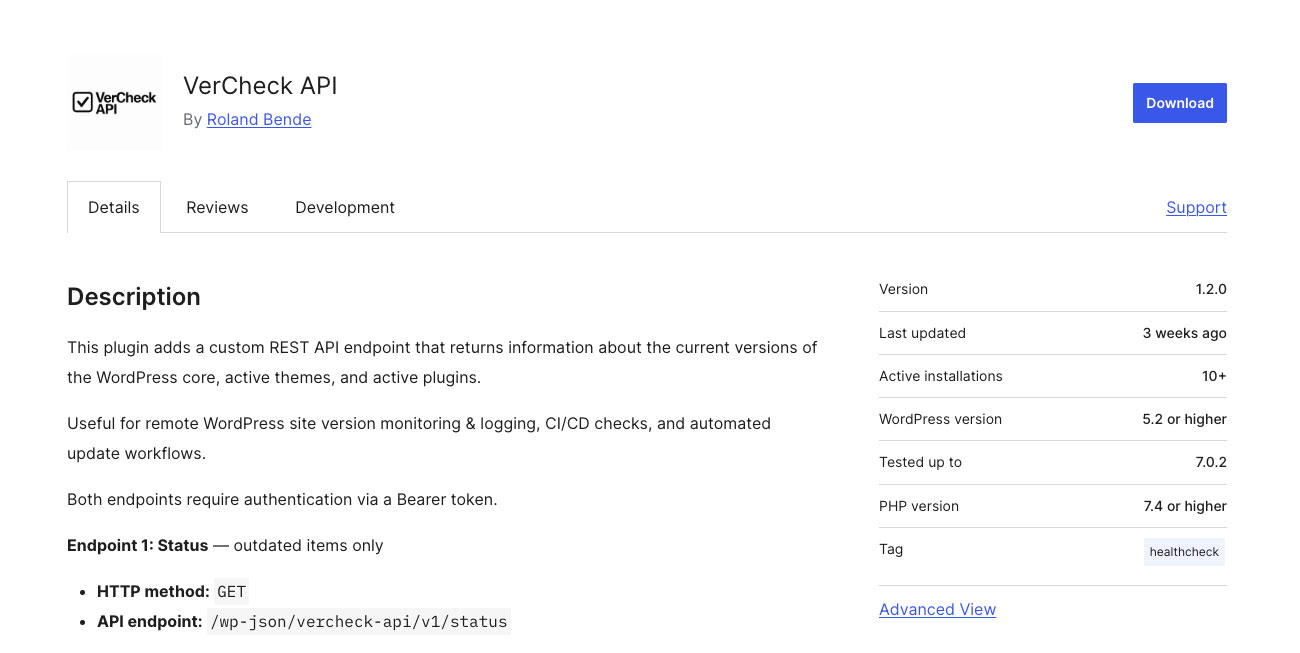
Task: Click the WordPress version '5.2 or higher' value
Action: 1184,419
